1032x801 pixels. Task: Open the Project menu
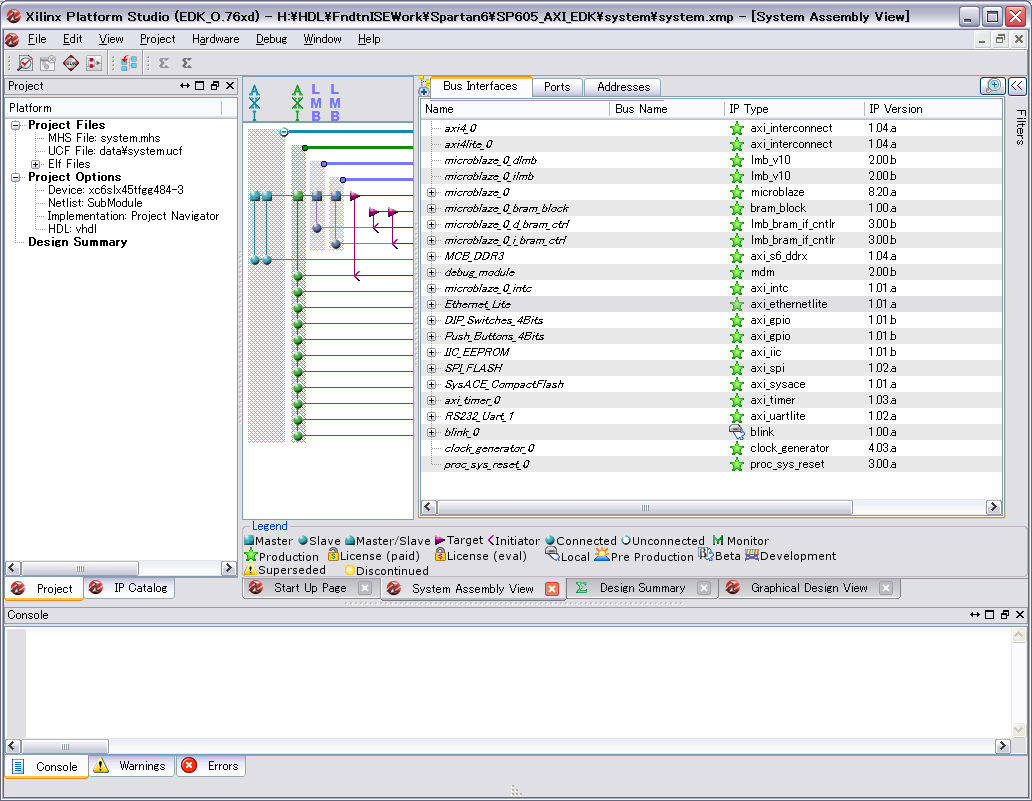pyautogui.click(x=157, y=39)
